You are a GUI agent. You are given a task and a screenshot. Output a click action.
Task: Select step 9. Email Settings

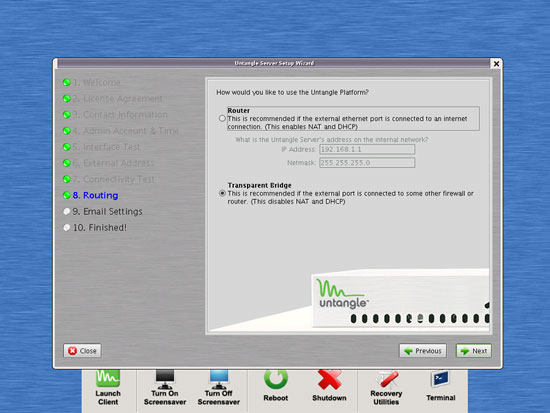click(x=103, y=212)
